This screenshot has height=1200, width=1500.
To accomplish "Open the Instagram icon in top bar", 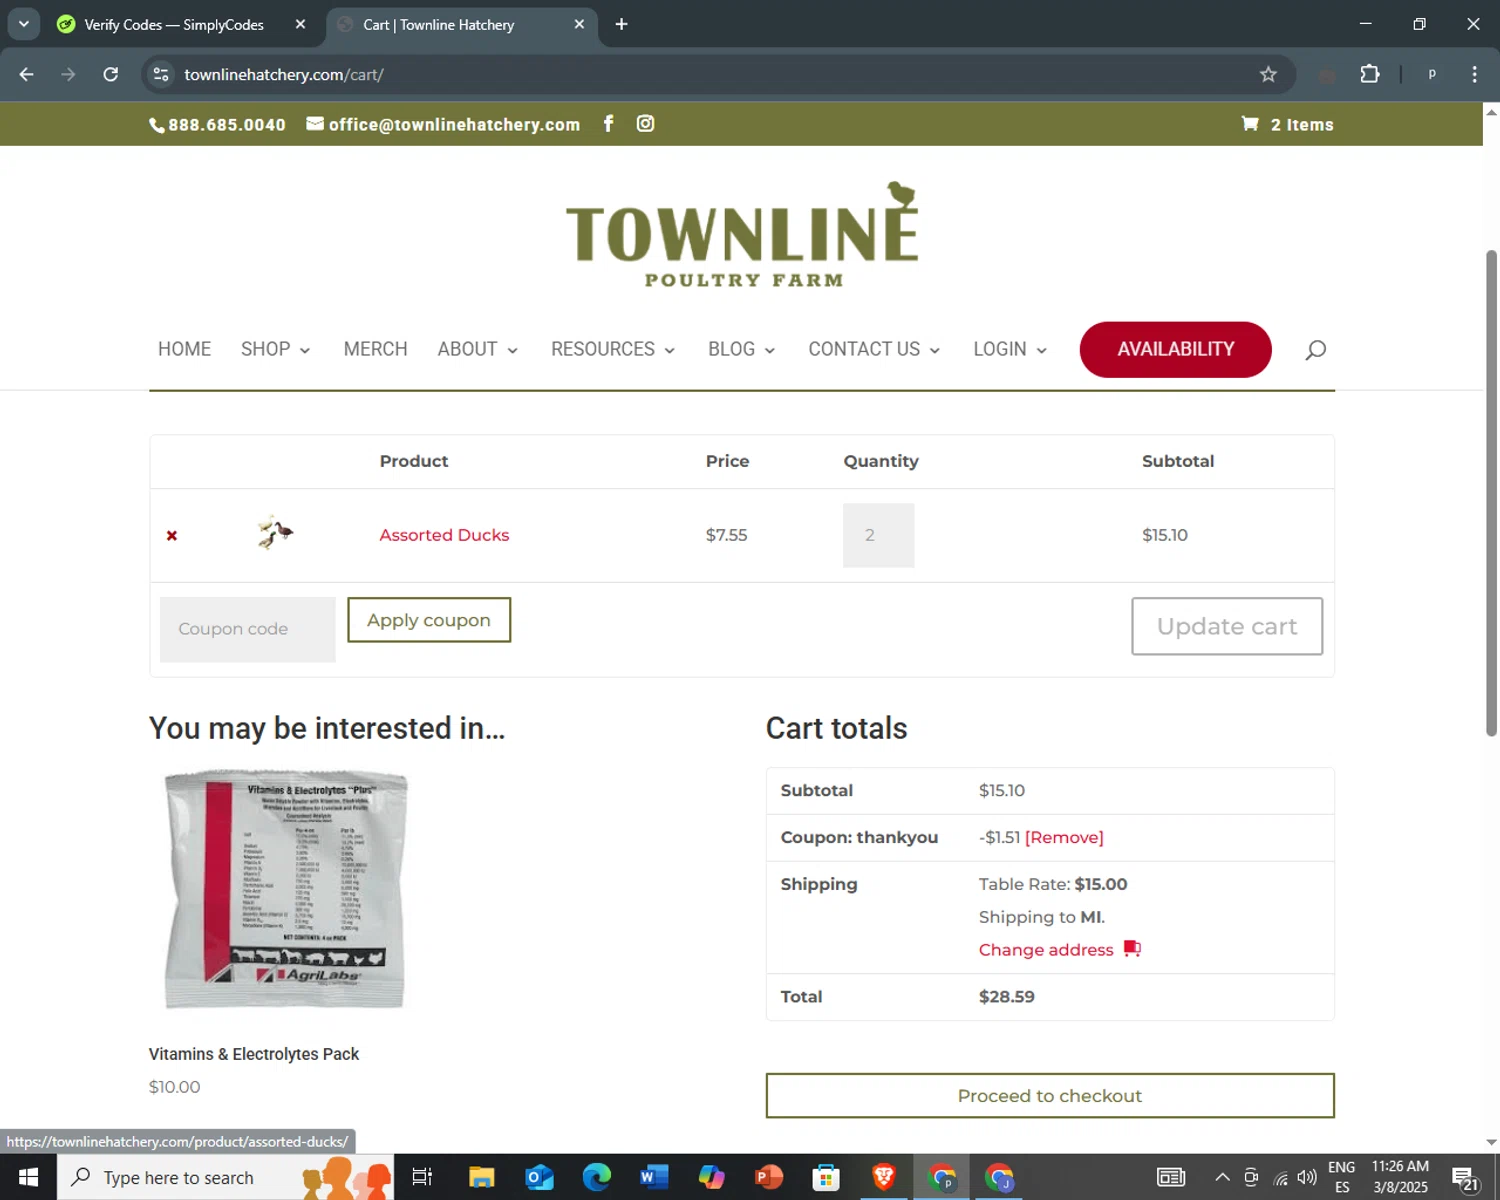I will point(646,123).
